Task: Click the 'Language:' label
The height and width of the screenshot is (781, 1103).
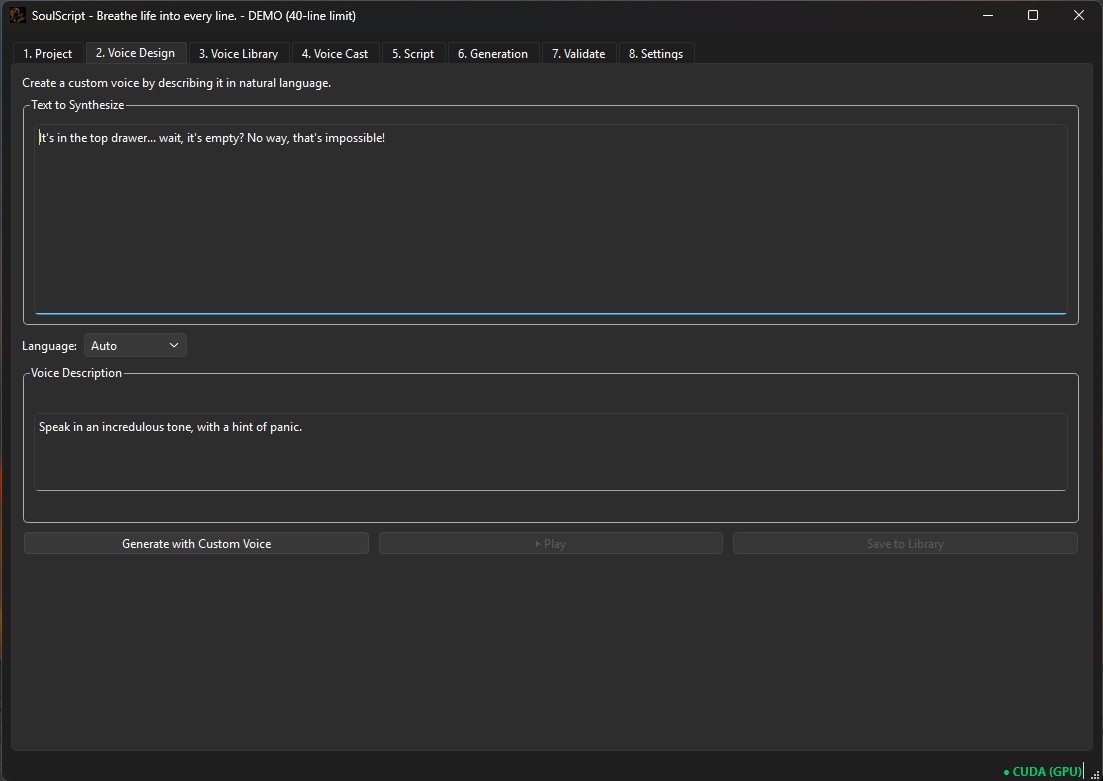Action: pyautogui.click(x=49, y=345)
